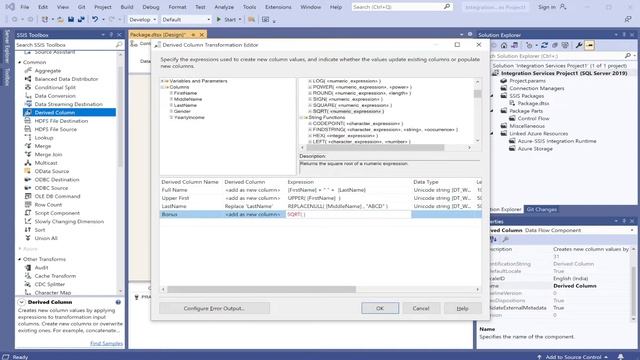
Task: Select Audit transform
Action: click(41, 267)
